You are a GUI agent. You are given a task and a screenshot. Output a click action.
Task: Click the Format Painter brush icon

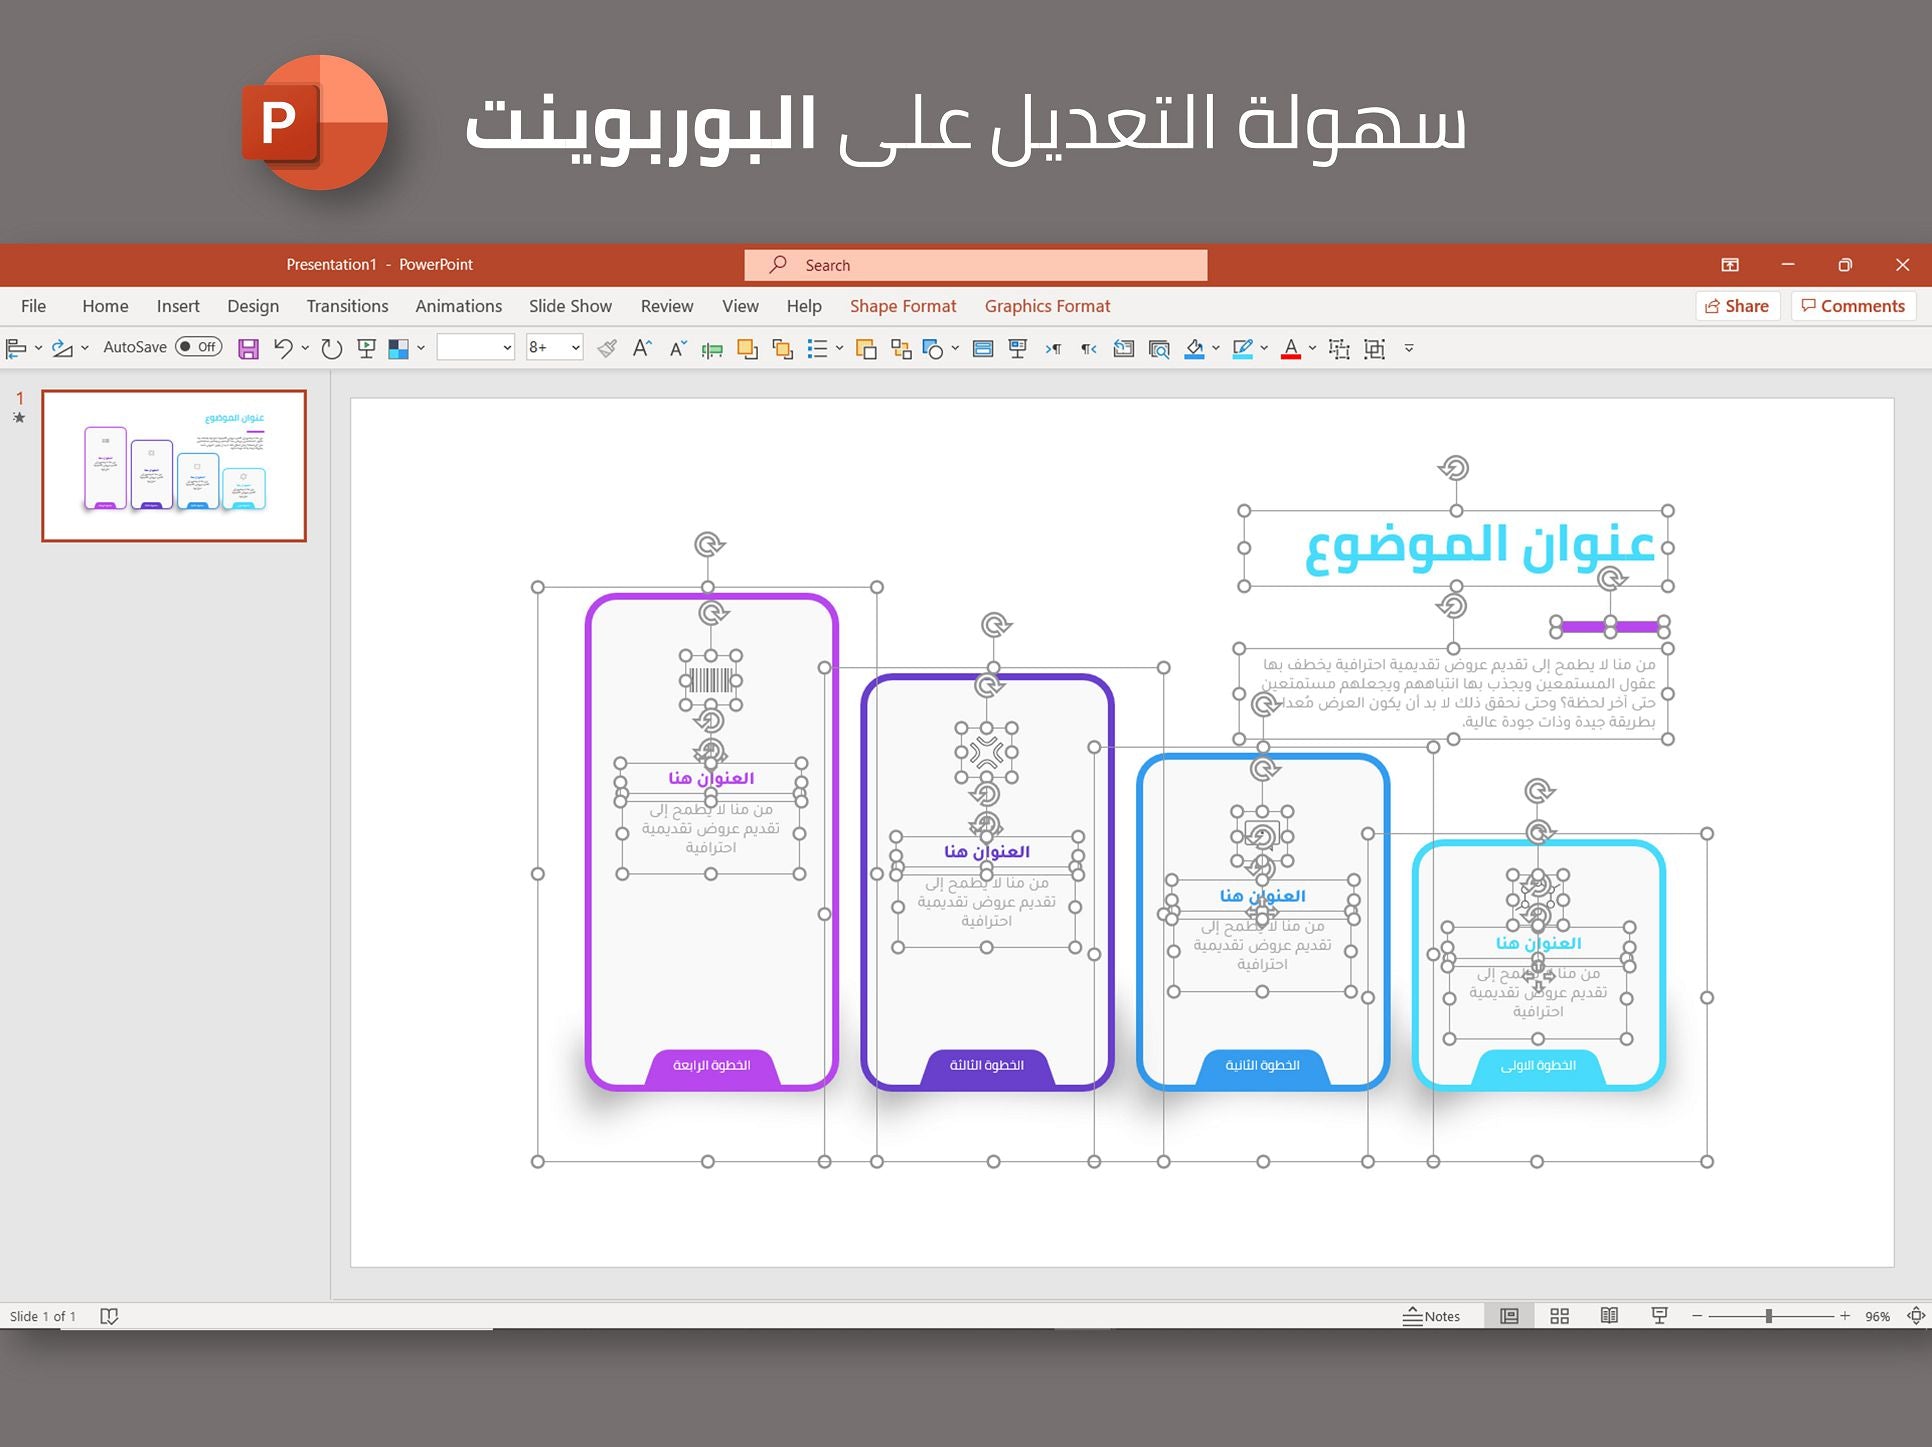[x=606, y=348]
